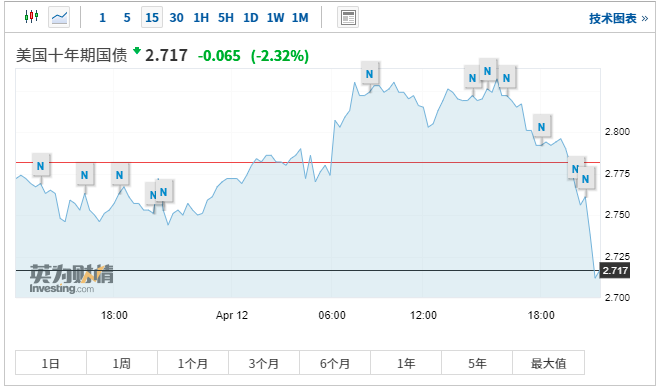Click the leftmost N news marker on red line
This screenshot has width=662, height=389.
point(41,166)
